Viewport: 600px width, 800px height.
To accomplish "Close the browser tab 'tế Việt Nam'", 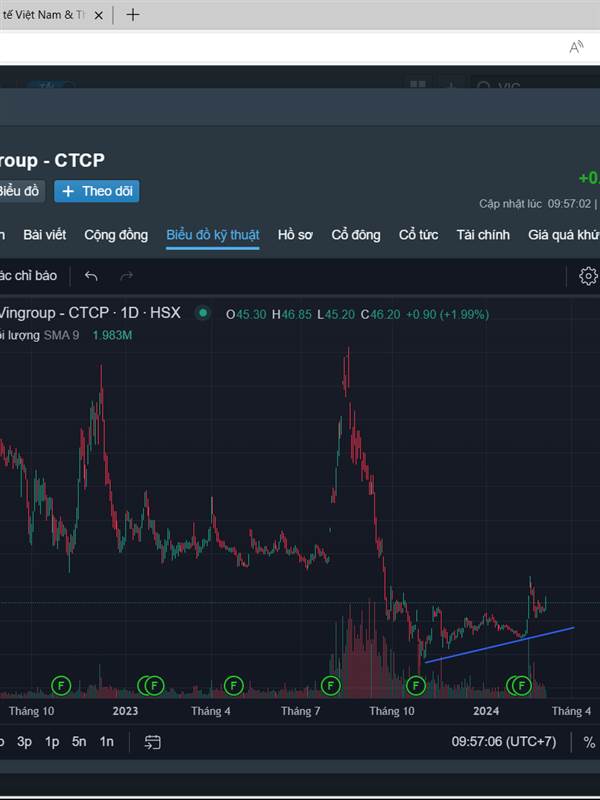I will 98,15.
